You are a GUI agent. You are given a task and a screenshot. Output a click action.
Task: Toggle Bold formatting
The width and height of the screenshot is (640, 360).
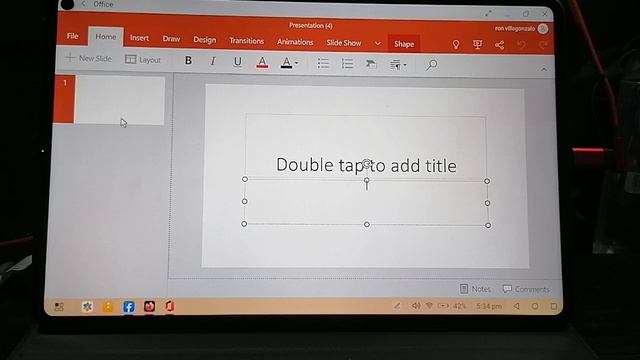[188, 60]
